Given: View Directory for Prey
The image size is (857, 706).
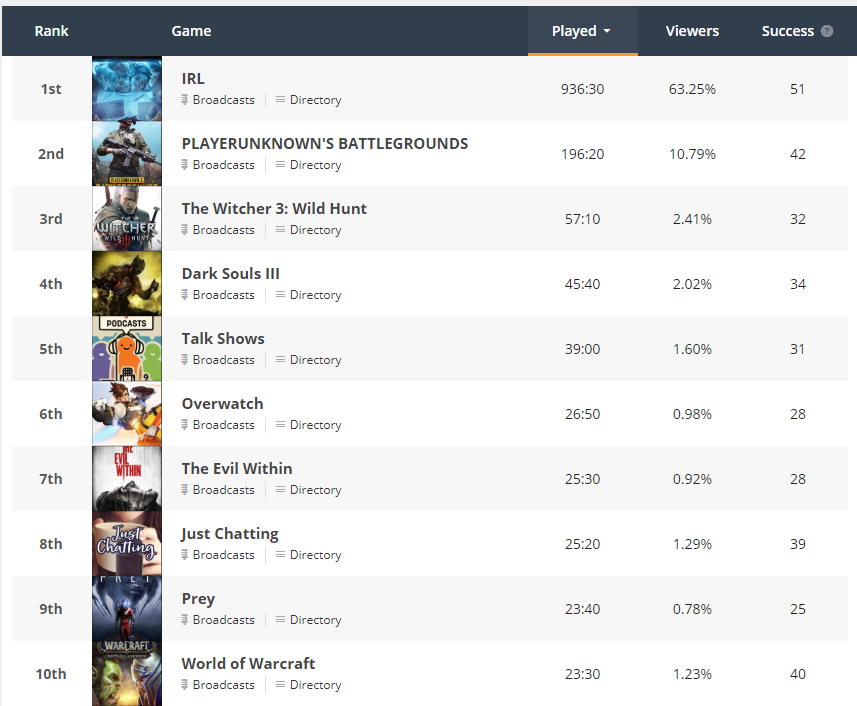Looking at the screenshot, I should pyautogui.click(x=309, y=620).
